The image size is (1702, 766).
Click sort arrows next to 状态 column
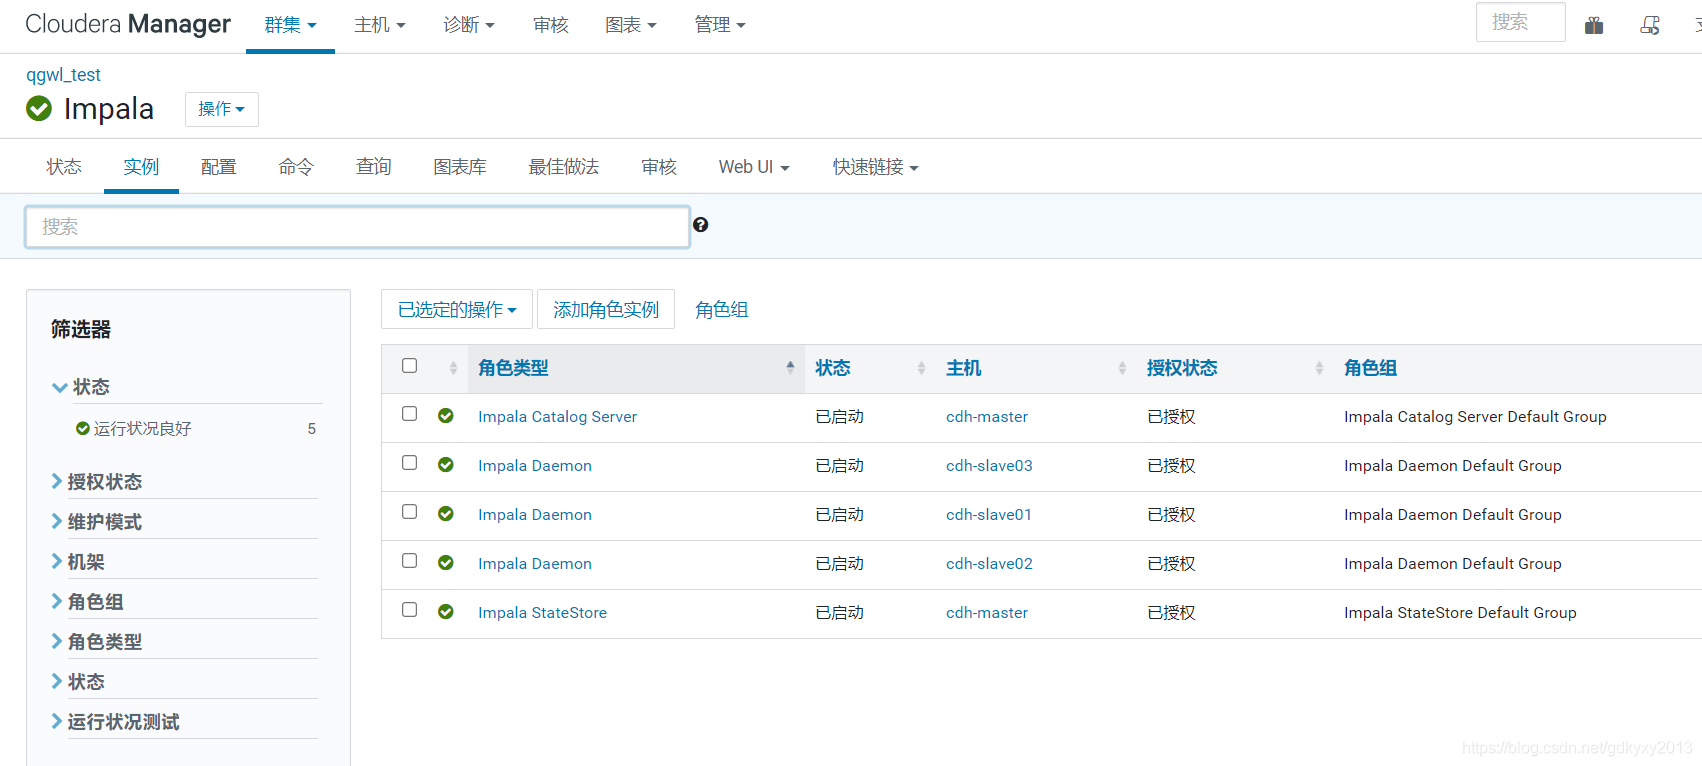[x=921, y=368]
